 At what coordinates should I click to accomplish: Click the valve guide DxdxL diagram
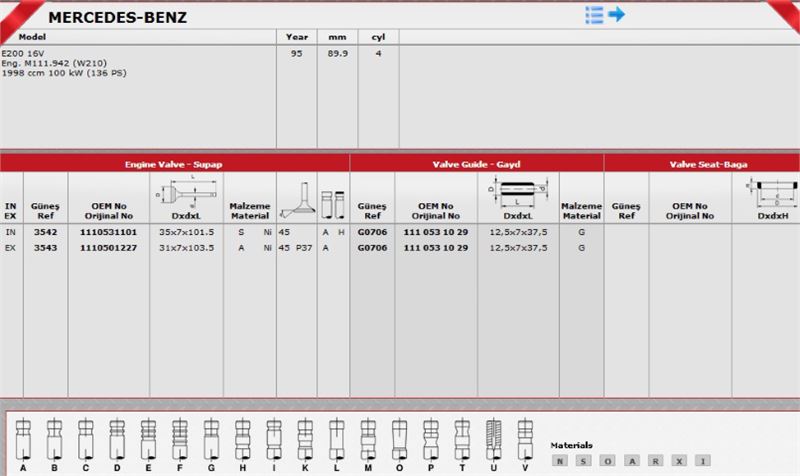[x=518, y=191]
